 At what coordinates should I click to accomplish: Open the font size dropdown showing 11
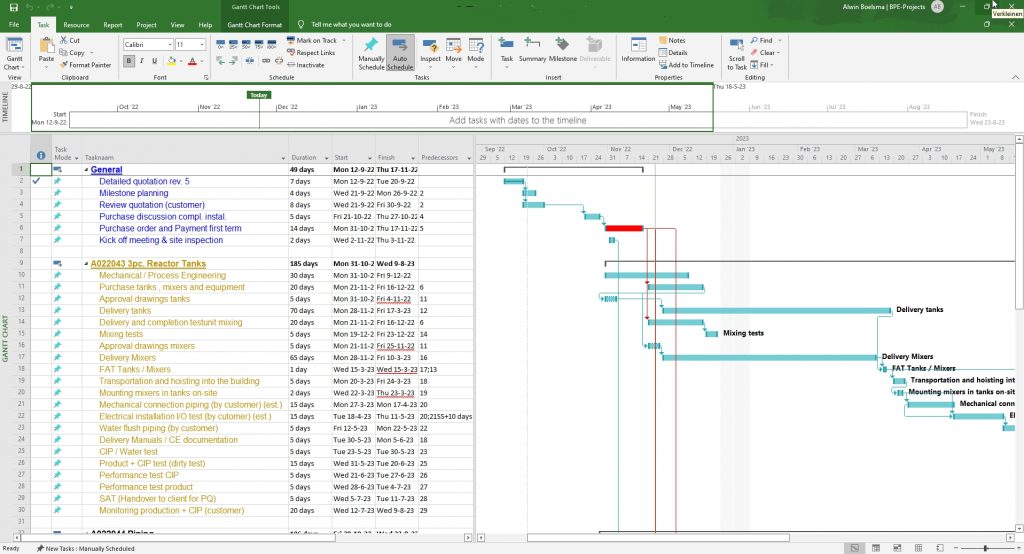tap(202, 44)
